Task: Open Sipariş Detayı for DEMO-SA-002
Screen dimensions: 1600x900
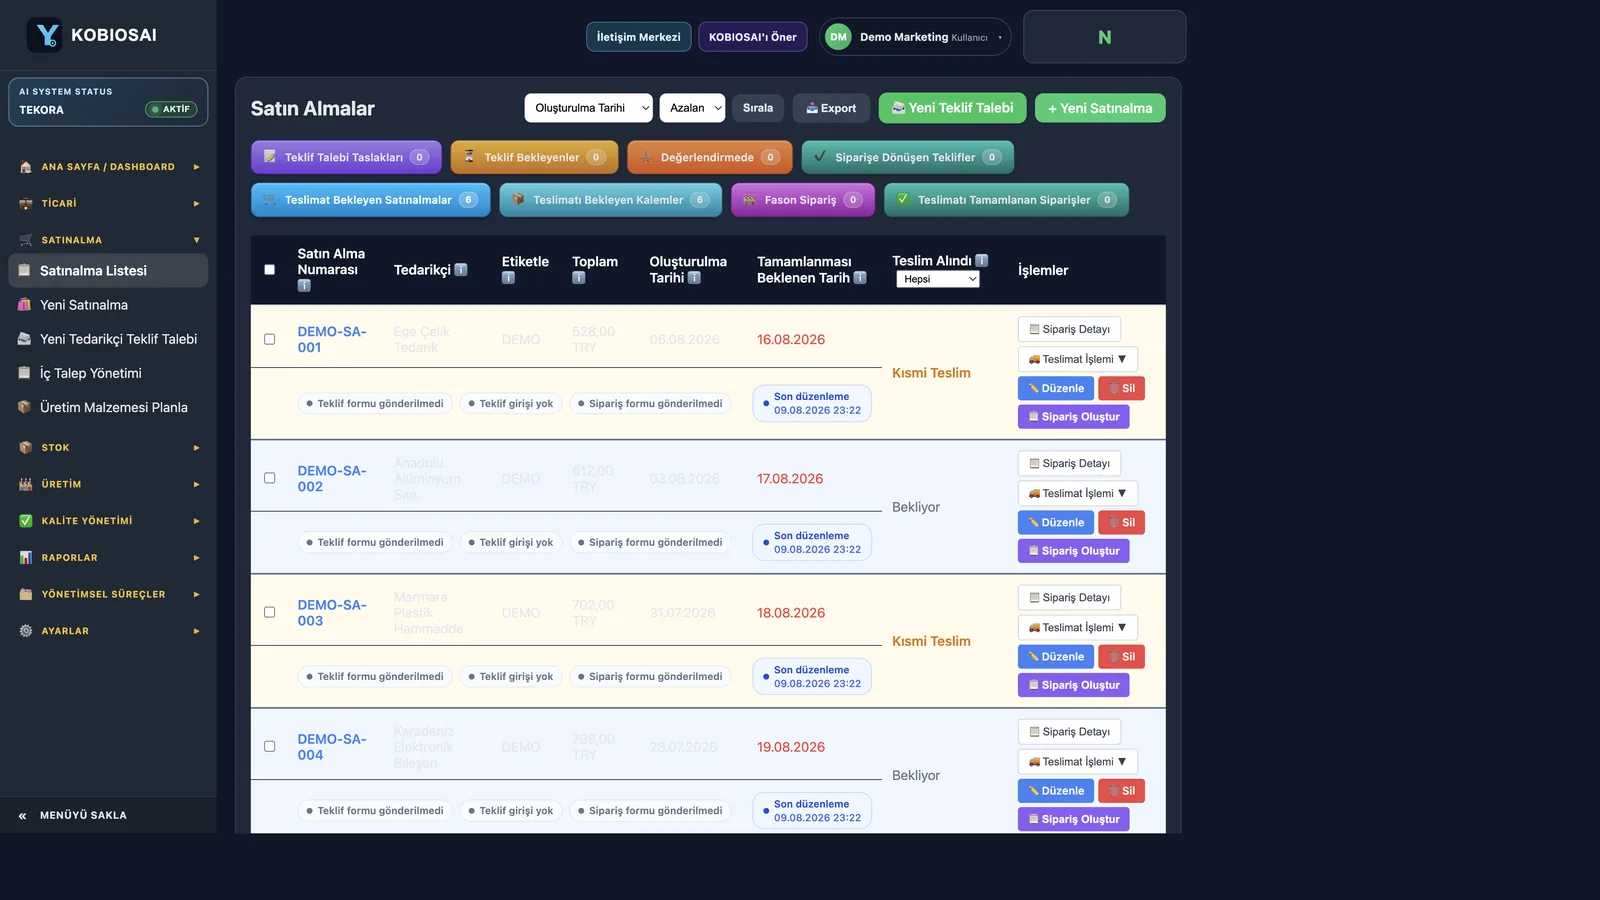Action: click(1069, 463)
